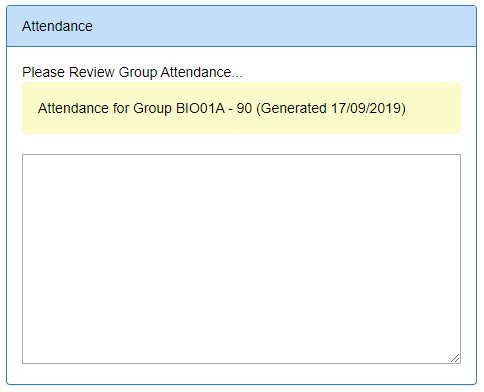Click the bottom-left of the text area

coord(30,356)
